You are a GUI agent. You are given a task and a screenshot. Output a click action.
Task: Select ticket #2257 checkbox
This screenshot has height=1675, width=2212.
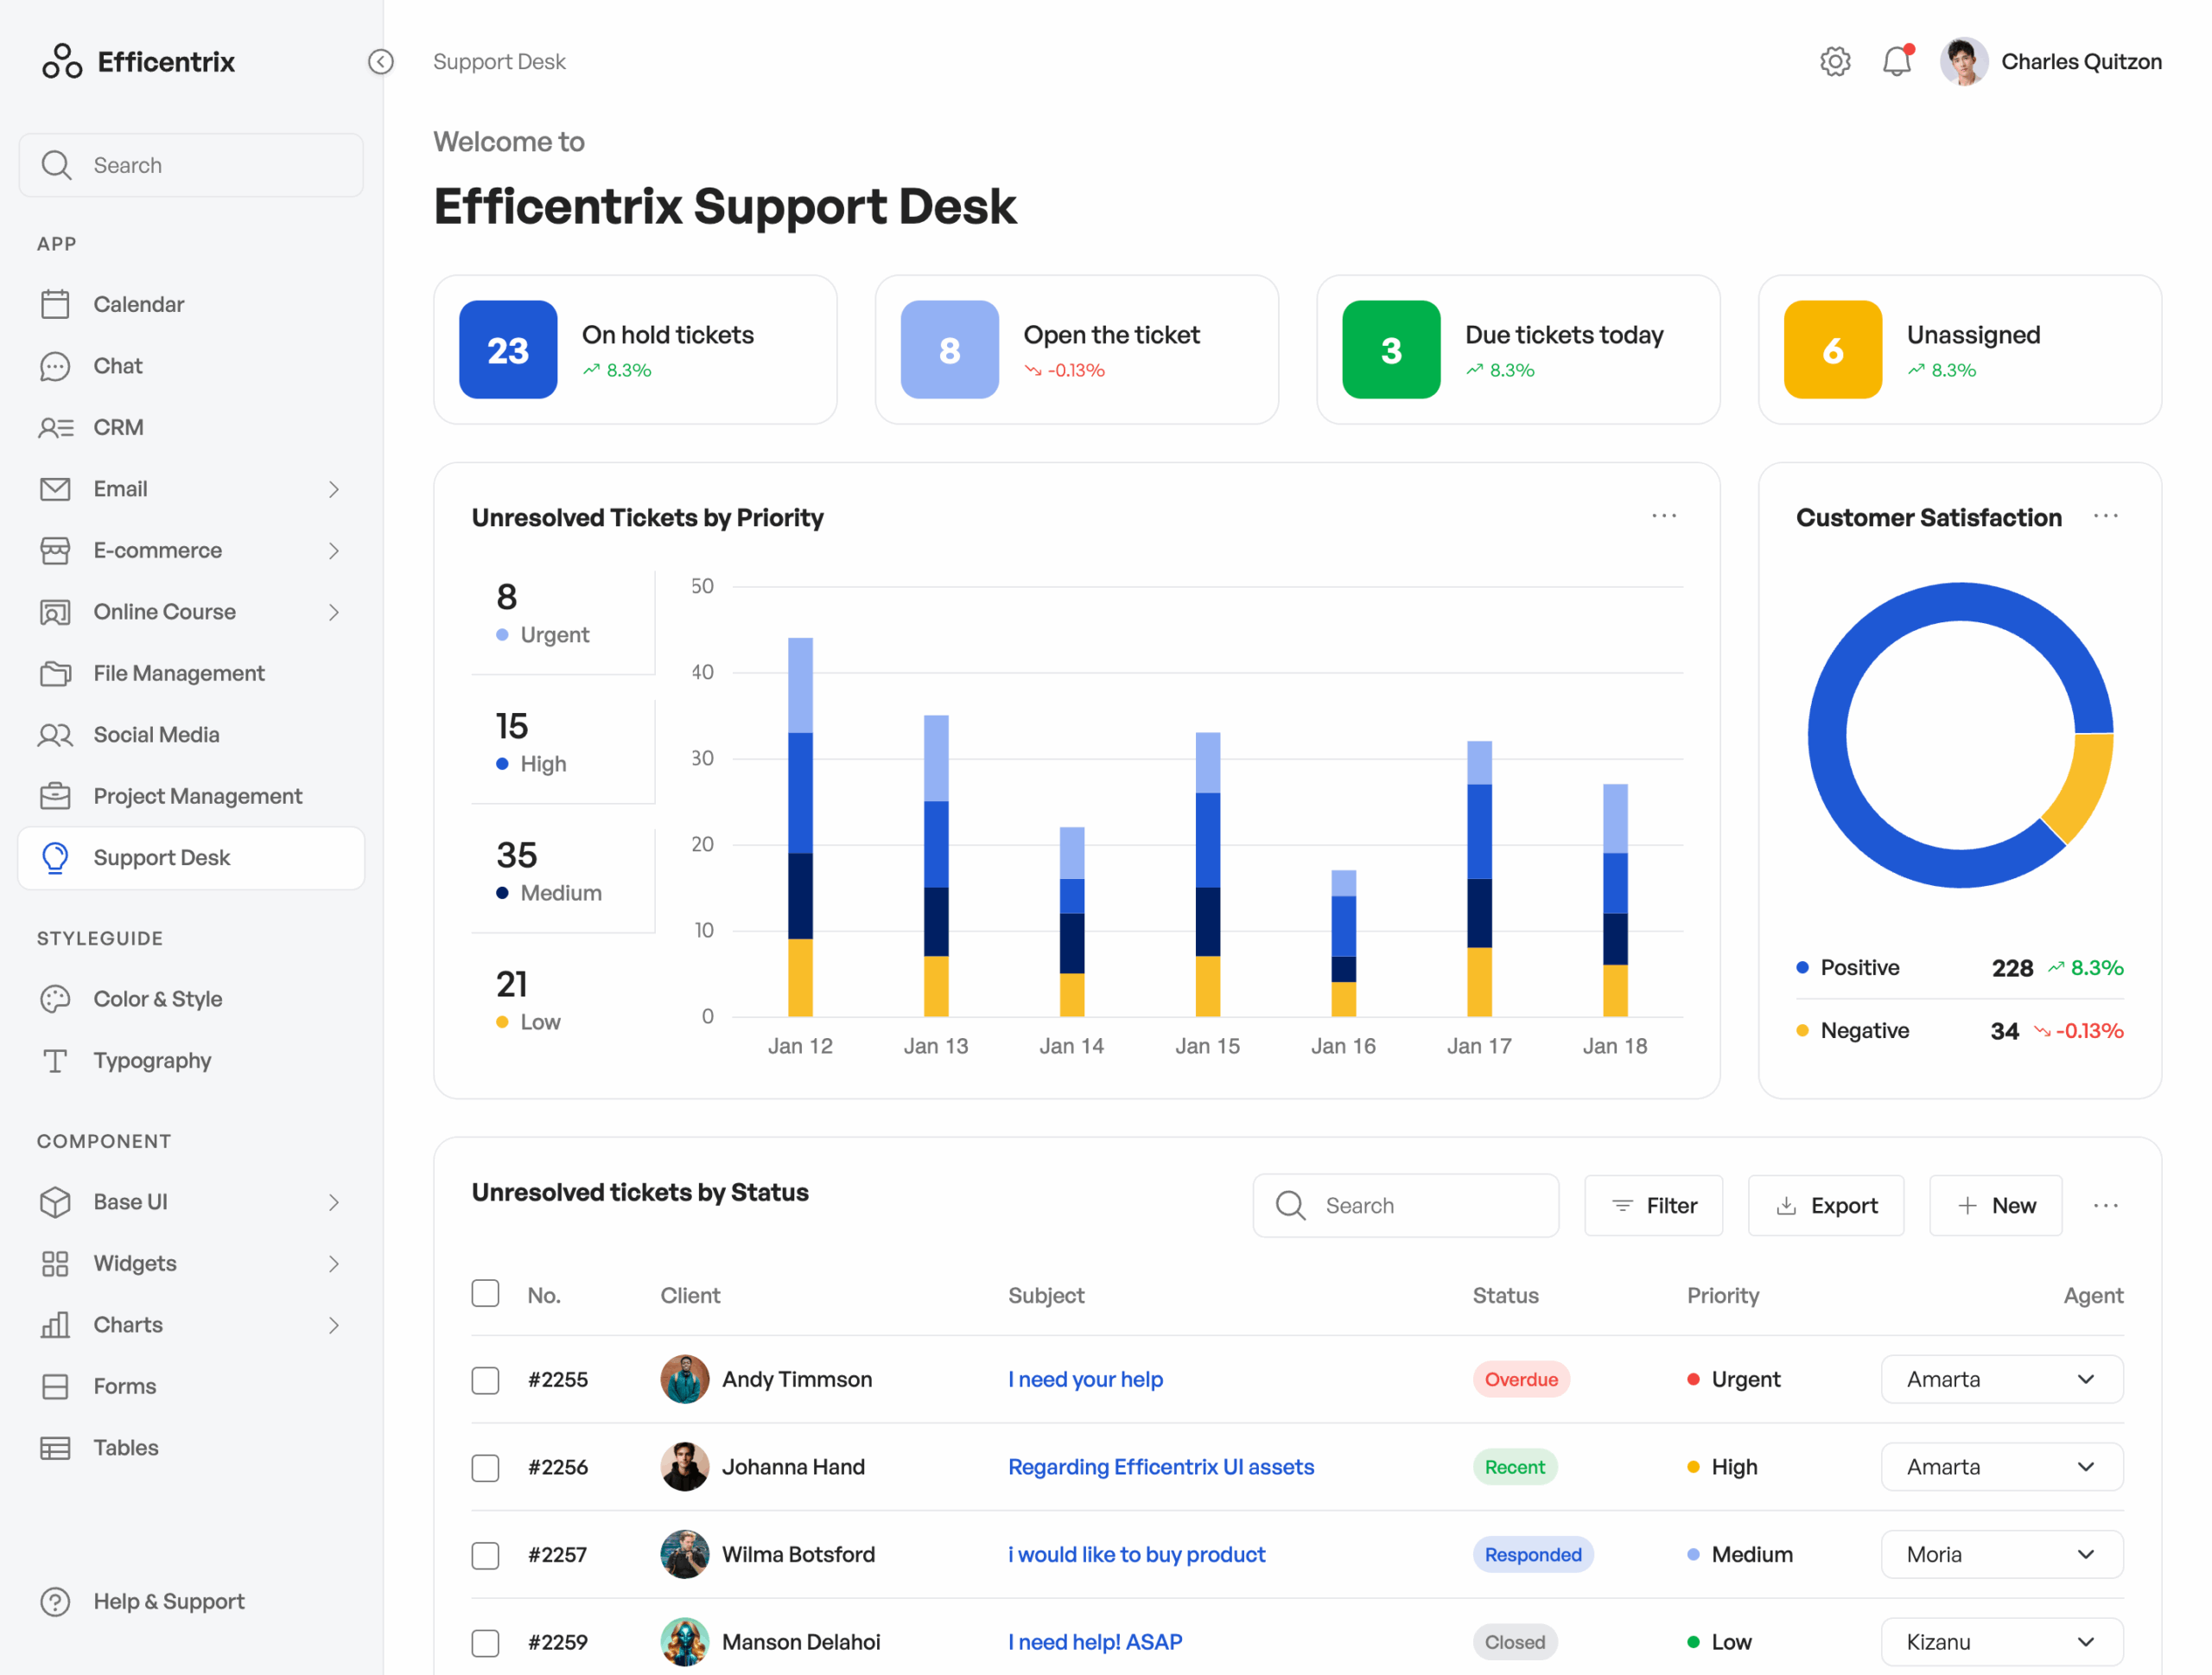(x=485, y=1555)
